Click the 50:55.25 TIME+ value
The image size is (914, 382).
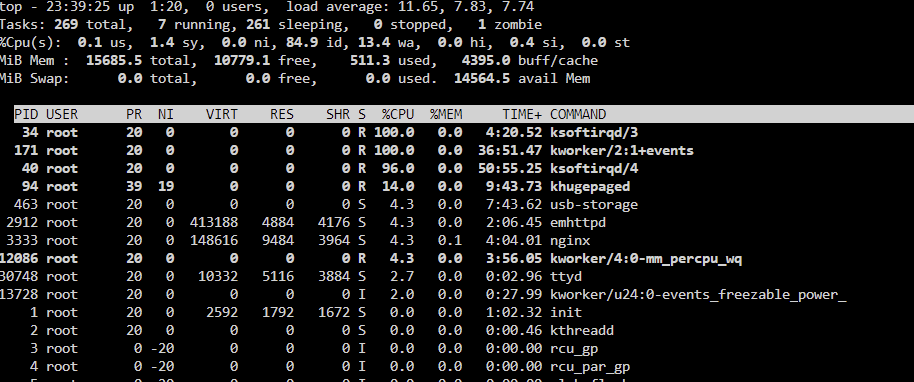[x=509, y=169]
